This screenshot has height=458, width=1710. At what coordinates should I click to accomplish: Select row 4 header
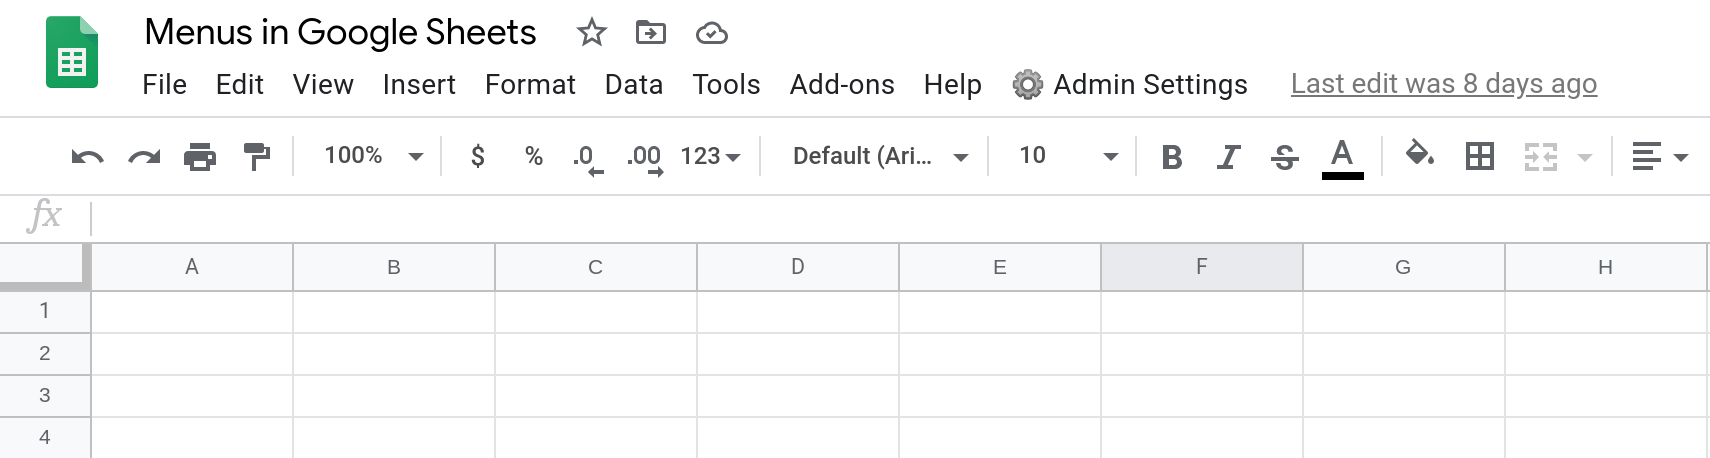click(45, 437)
